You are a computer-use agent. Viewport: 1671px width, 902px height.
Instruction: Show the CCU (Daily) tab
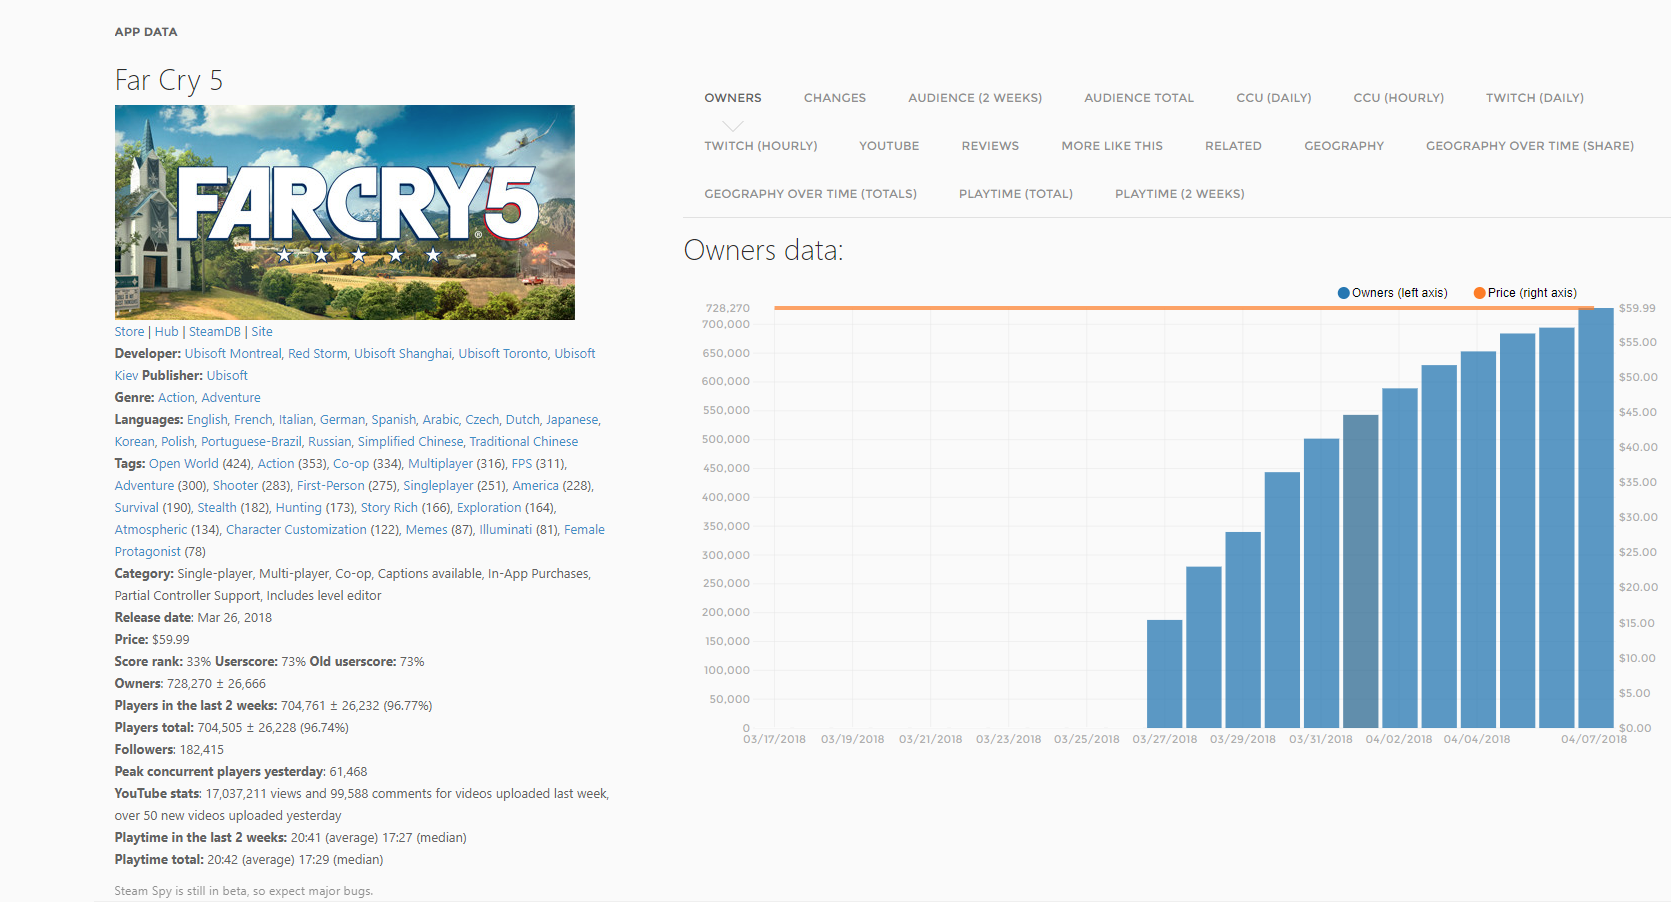click(x=1274, y=98)
